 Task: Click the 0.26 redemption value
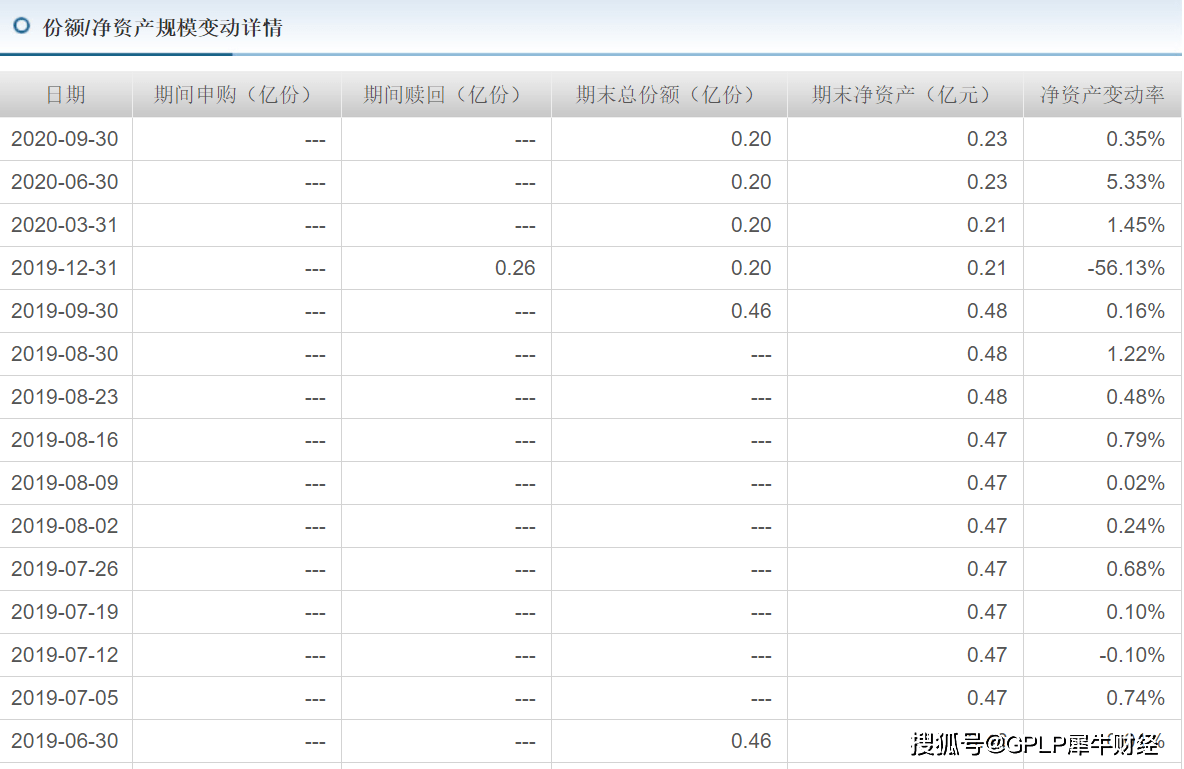coord(515,268)
